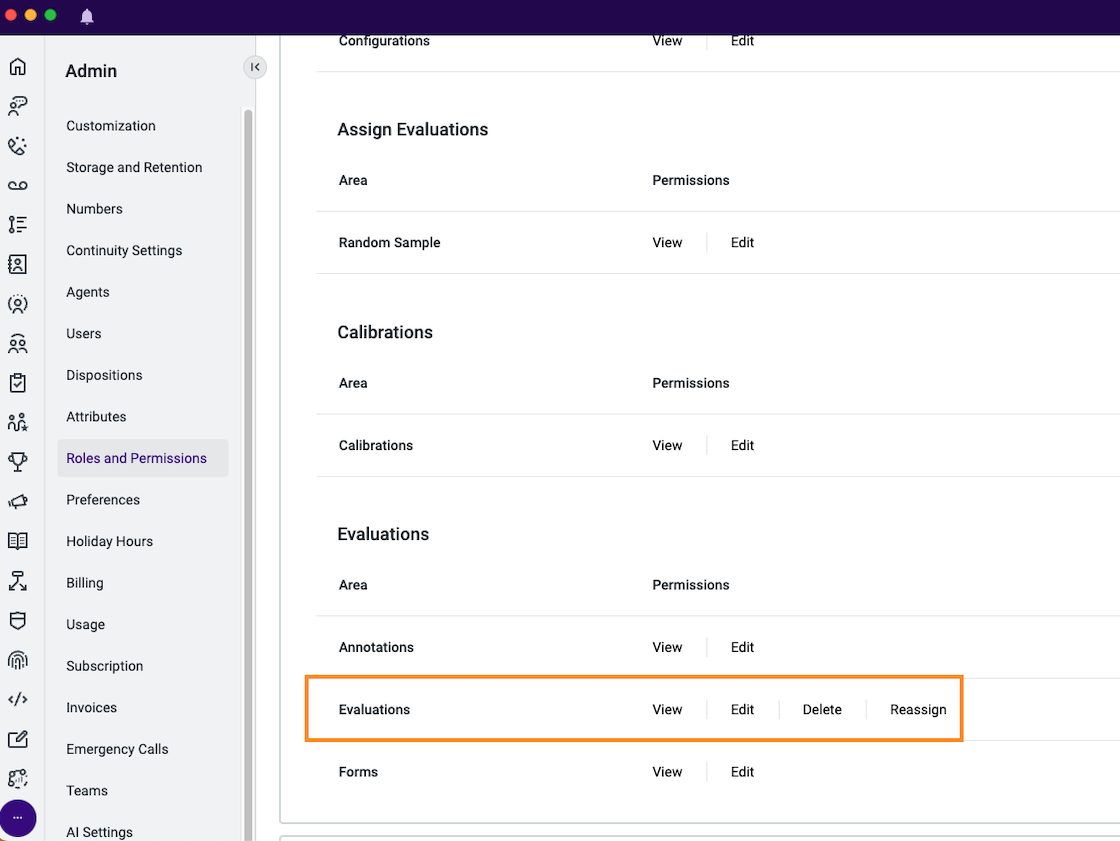Click the Admin menu vertical scrollbar

[x=249, y=474]
